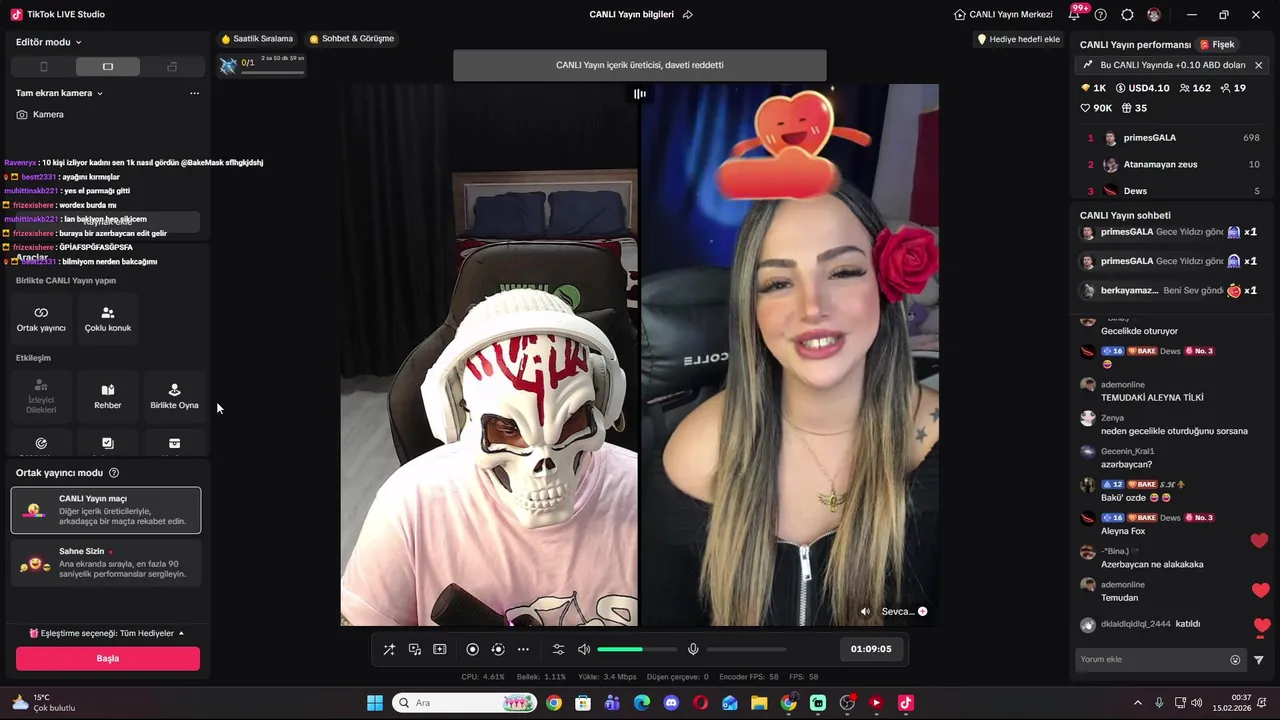
Task: Expand Eşleştirme seçeneği: Tüm Hediyeler
Action: (x=107, y=633)
